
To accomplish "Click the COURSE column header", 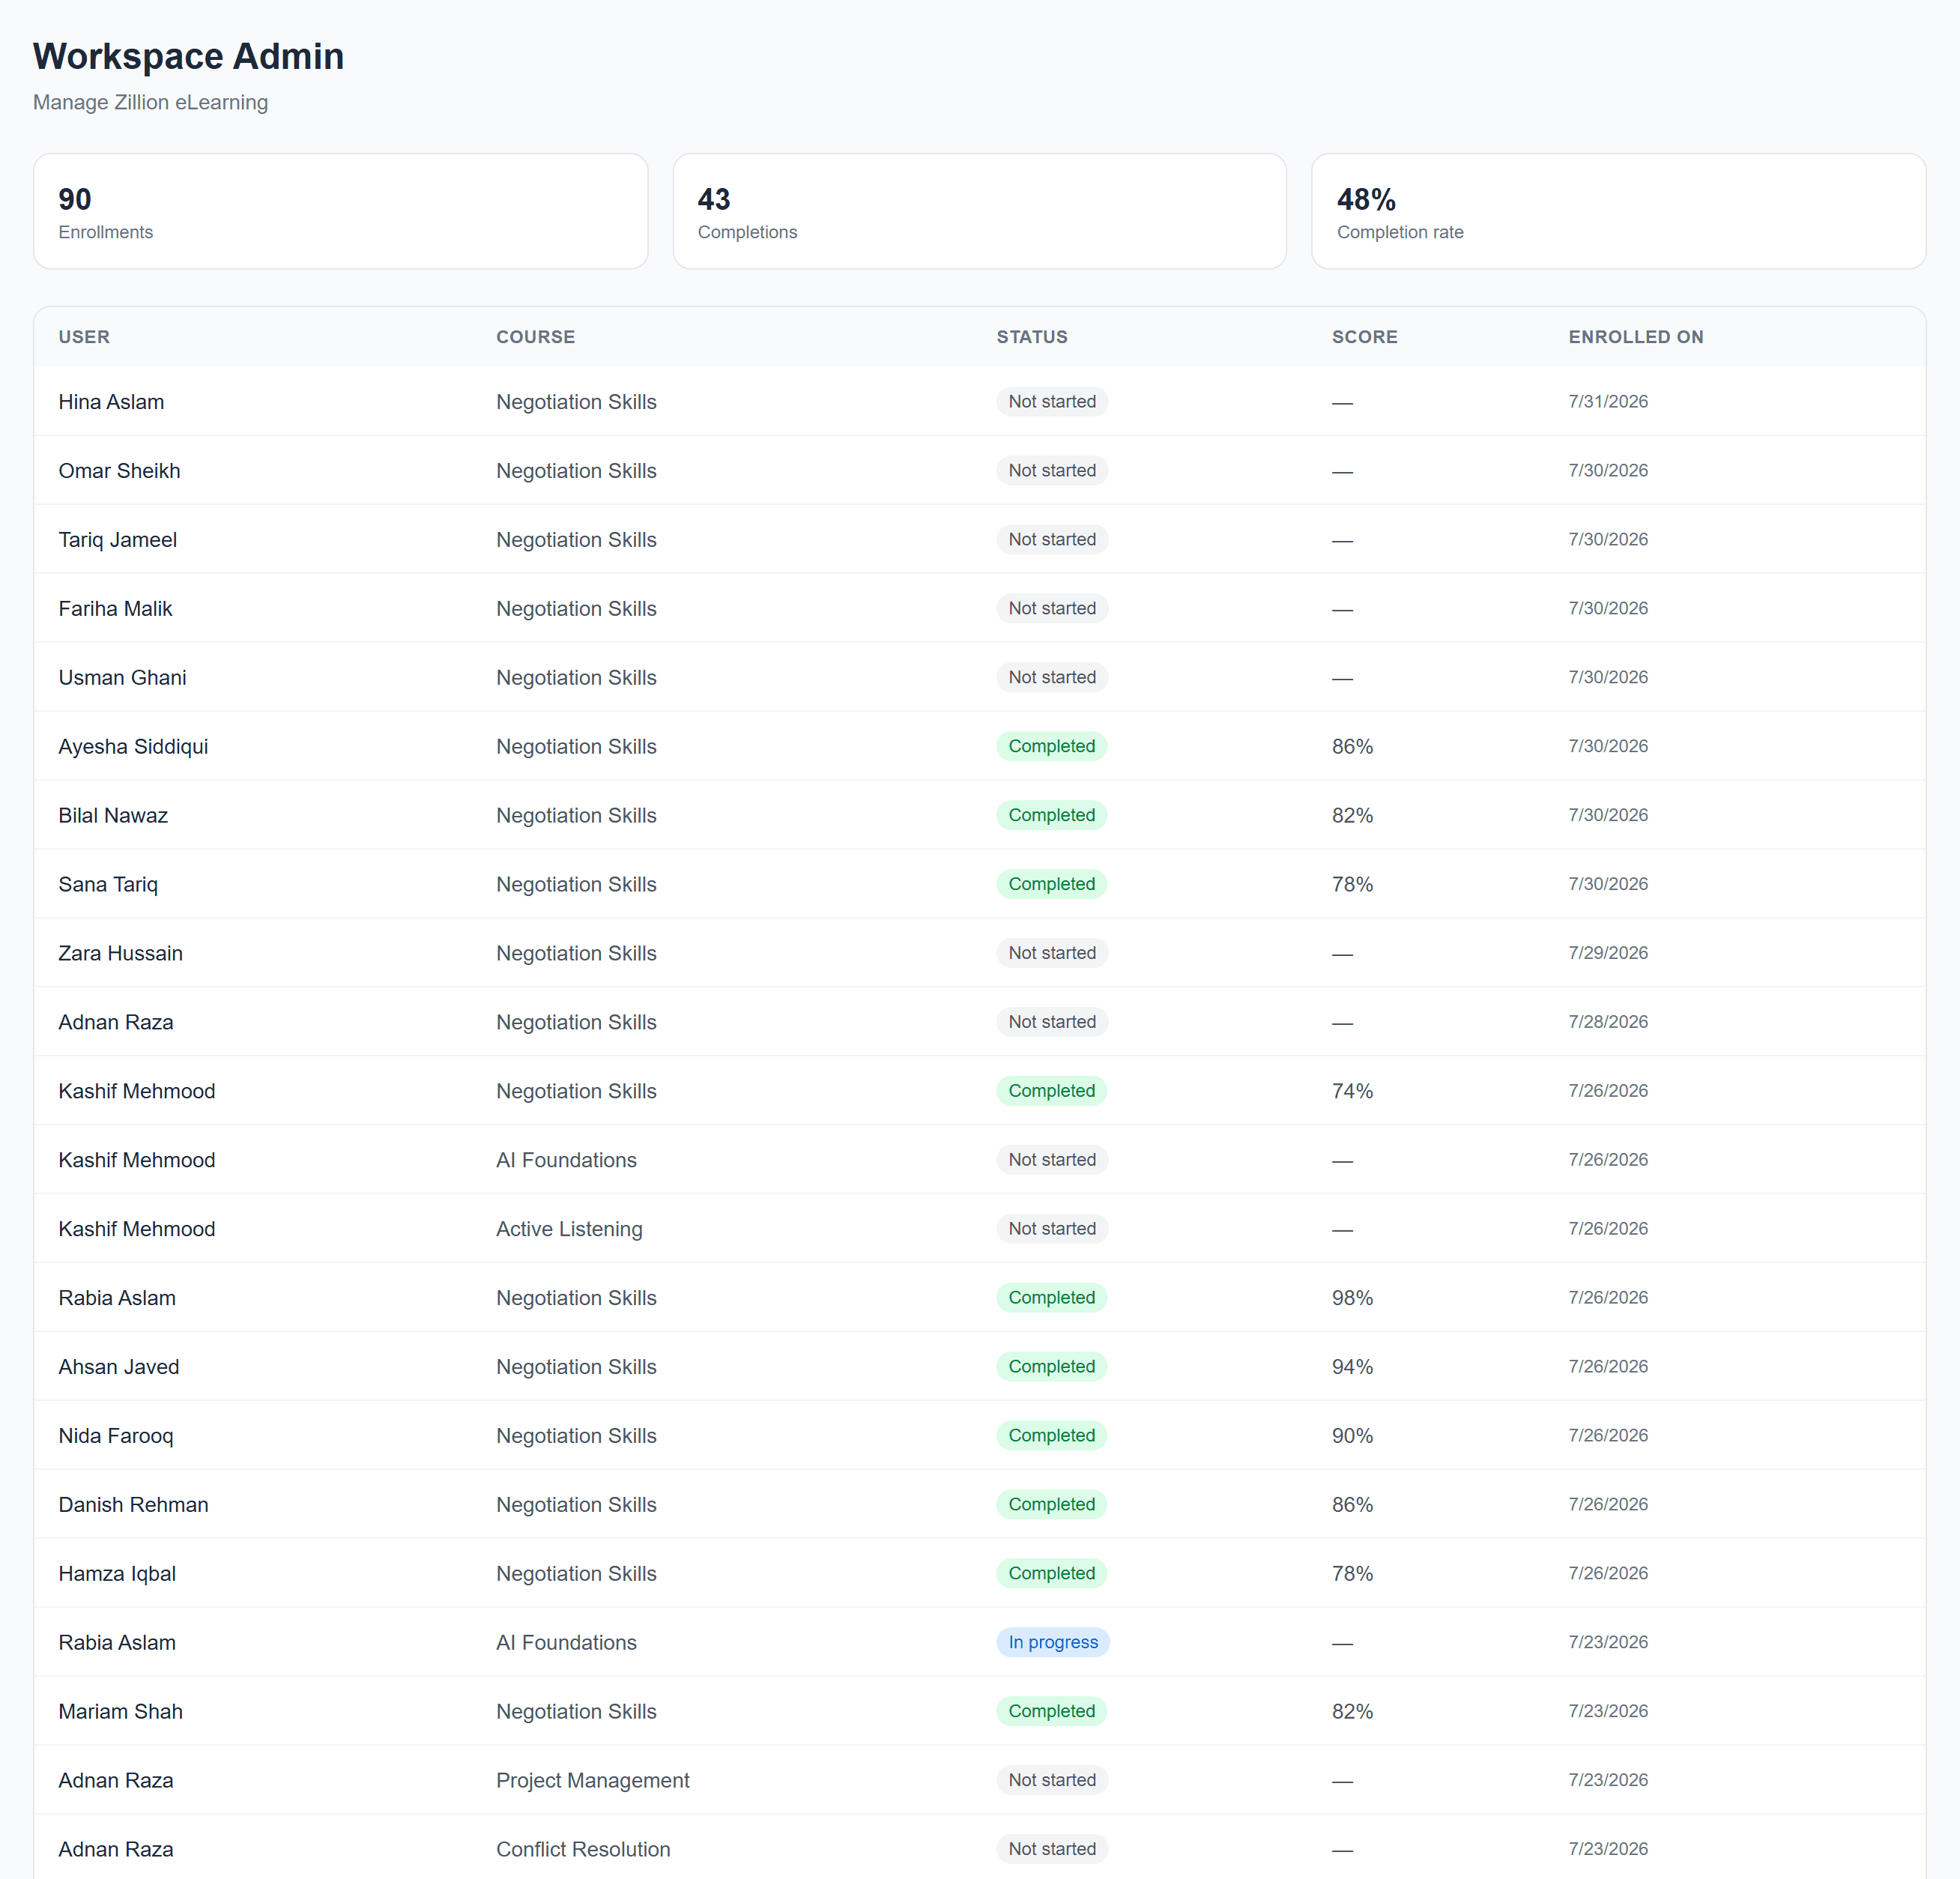I will [535, 337].
